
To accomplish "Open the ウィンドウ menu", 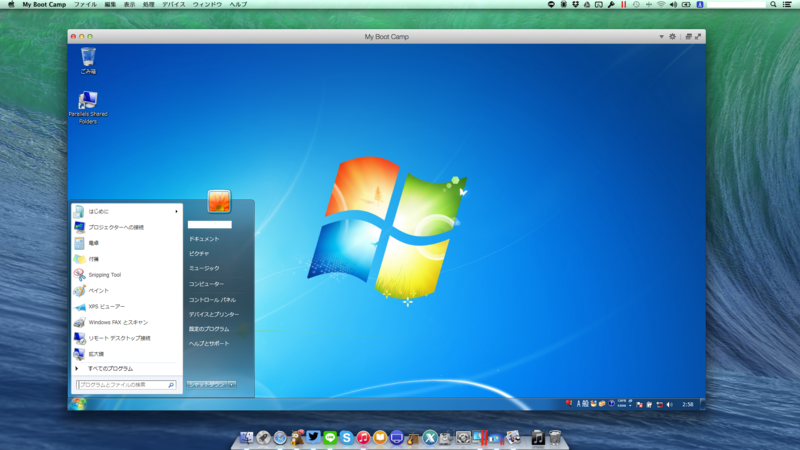I will click(x=207, y=4).
